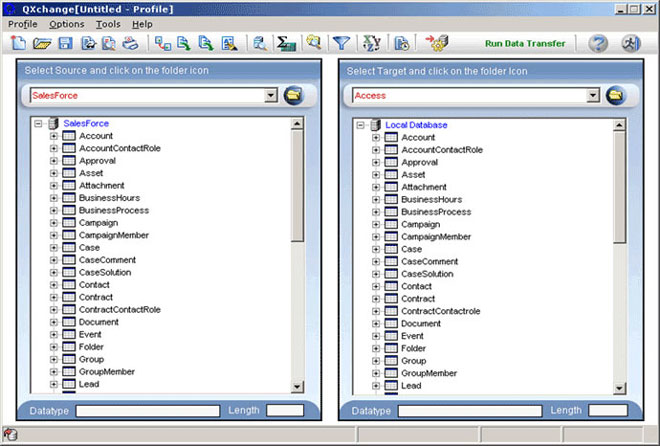Click the database icon in the status bar
The height and width of the screenshot is (446, 660).
10,434
